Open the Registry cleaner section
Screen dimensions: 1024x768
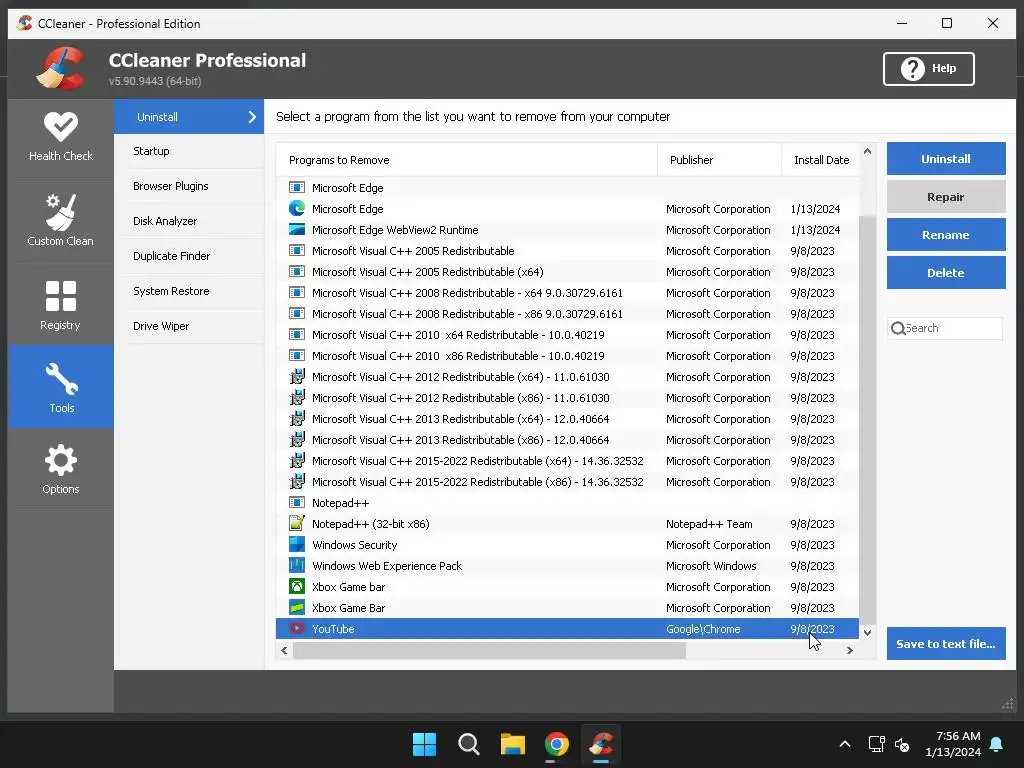point(61,305)
